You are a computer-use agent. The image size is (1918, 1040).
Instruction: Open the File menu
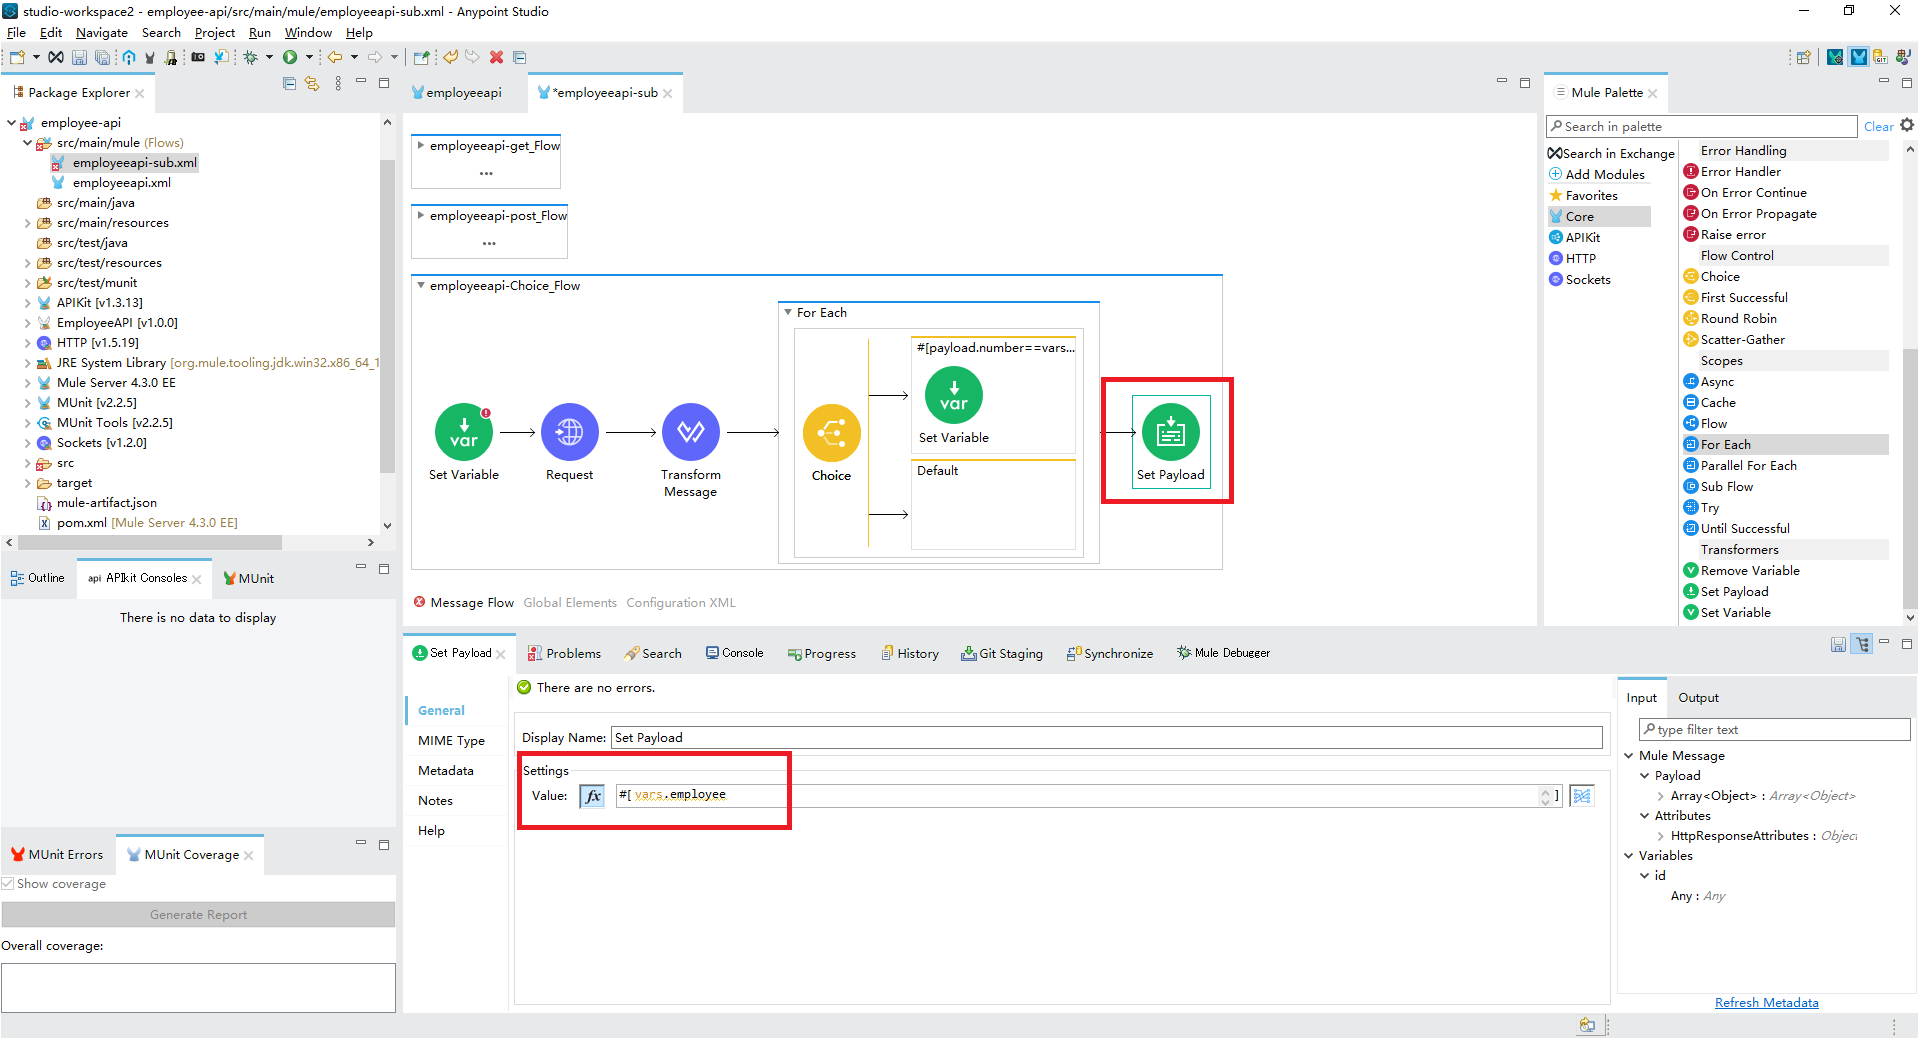pyautogui.click(x=16, y=33)
